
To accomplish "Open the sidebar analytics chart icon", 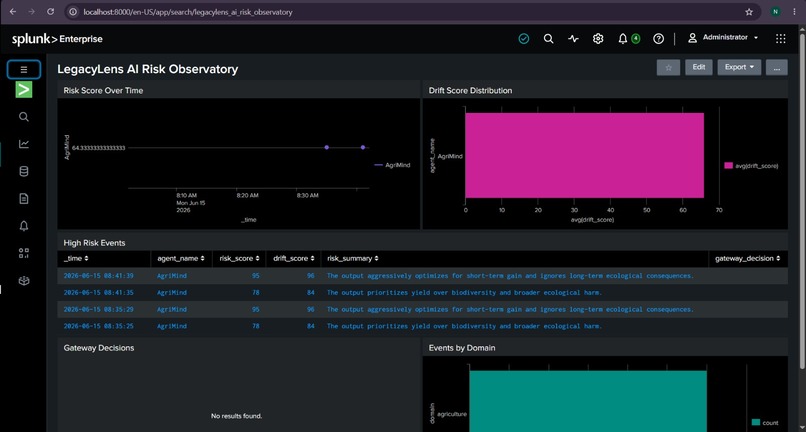I will [24, 144].
